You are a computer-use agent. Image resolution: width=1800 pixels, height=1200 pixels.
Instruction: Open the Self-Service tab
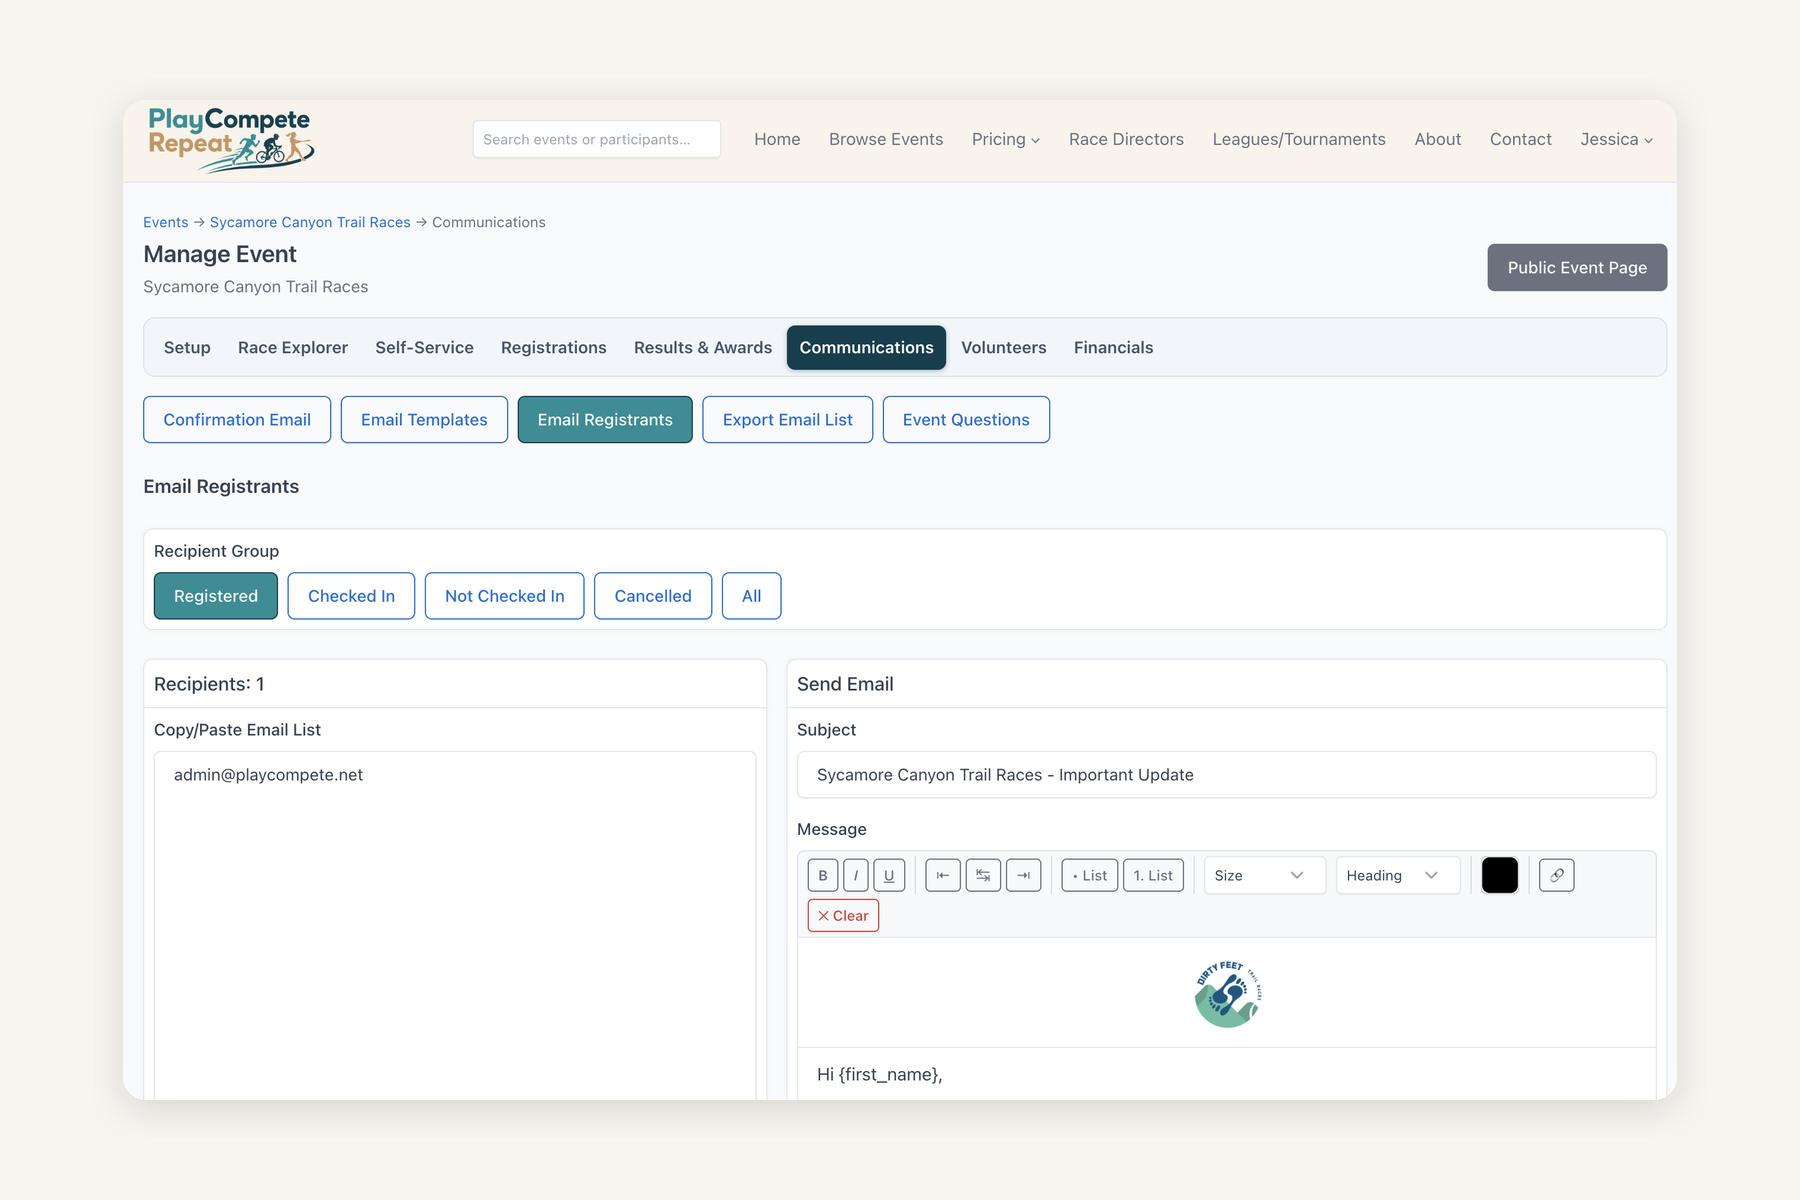(424, 347)
